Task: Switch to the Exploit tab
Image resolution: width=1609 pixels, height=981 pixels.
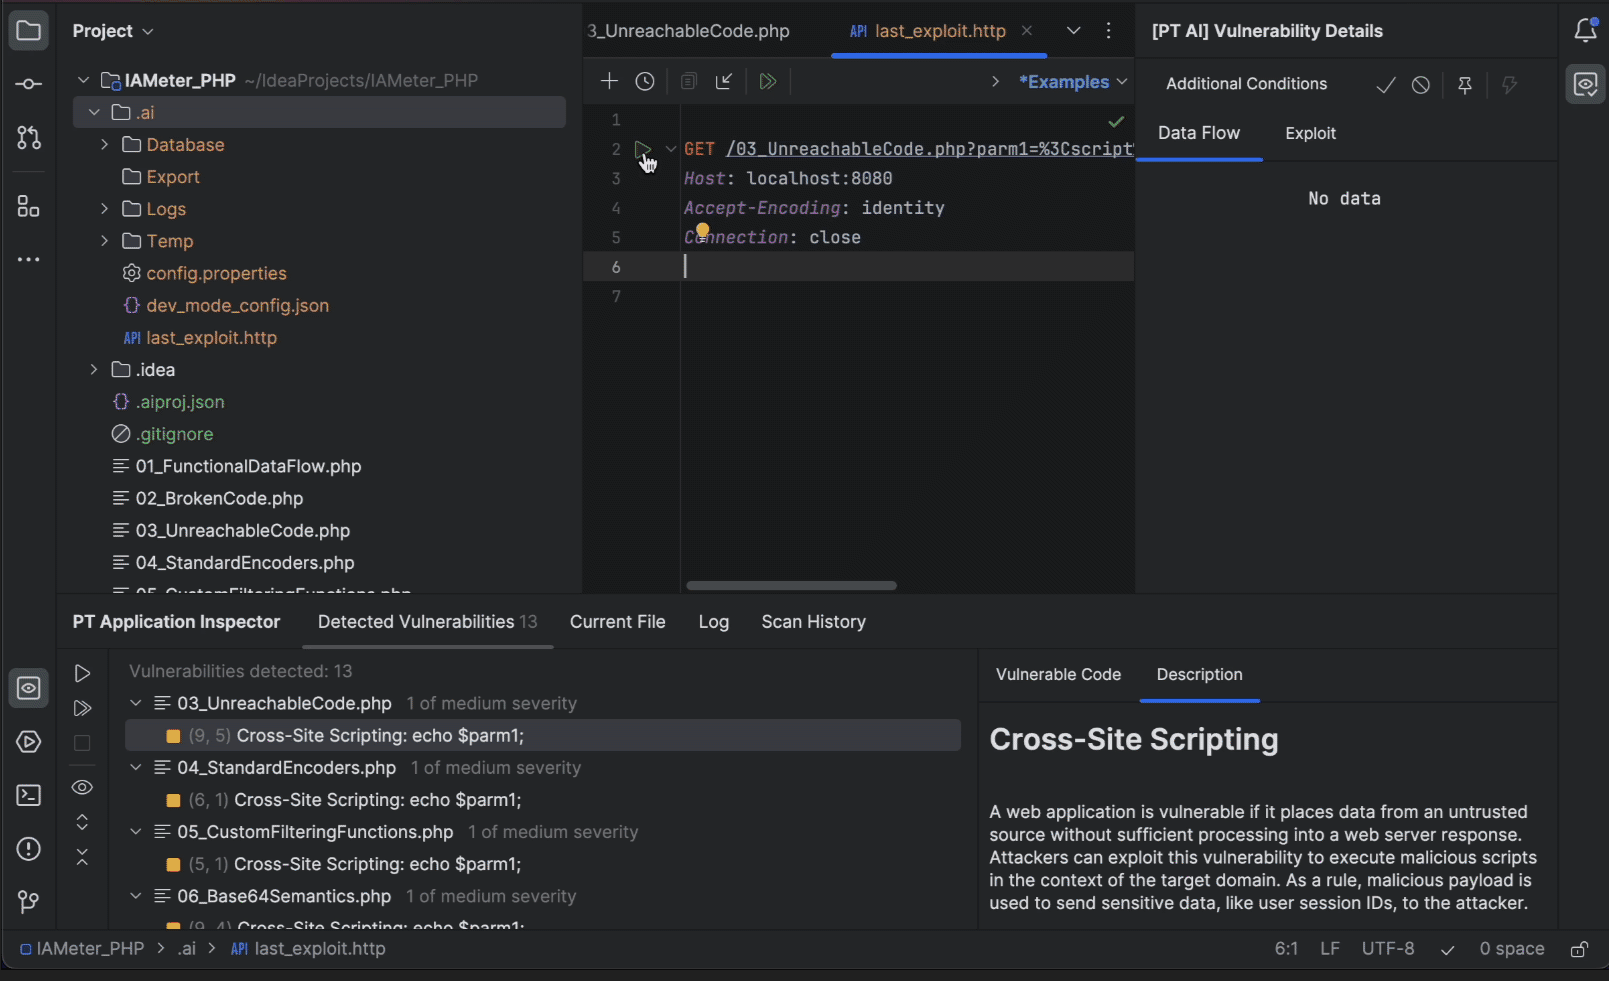Action: click(x=1310, y=133)
